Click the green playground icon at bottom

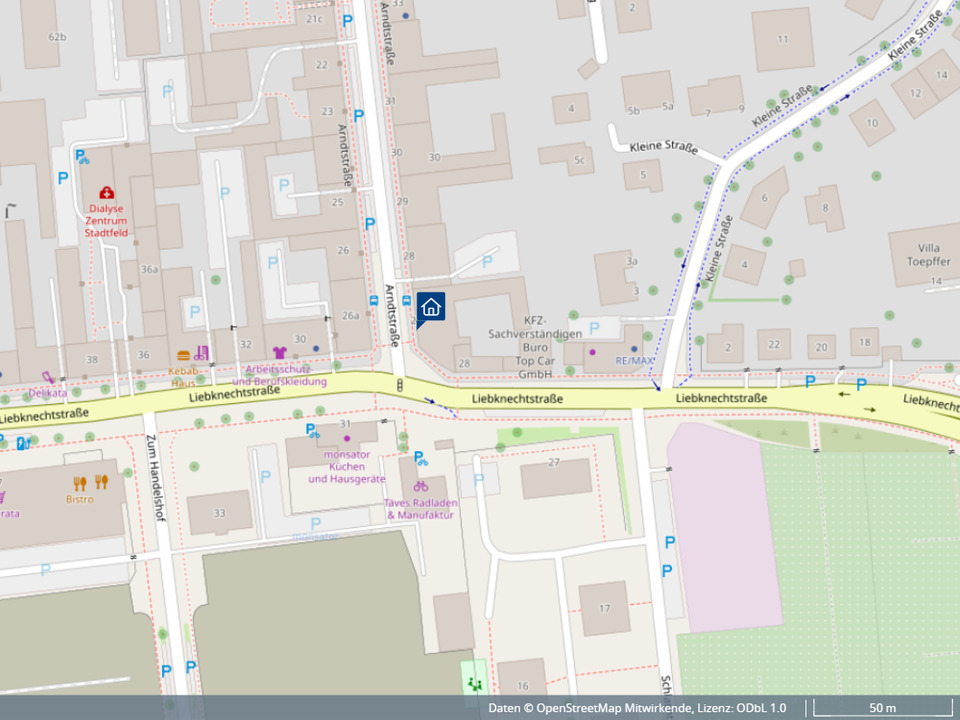tap(474, 683)
